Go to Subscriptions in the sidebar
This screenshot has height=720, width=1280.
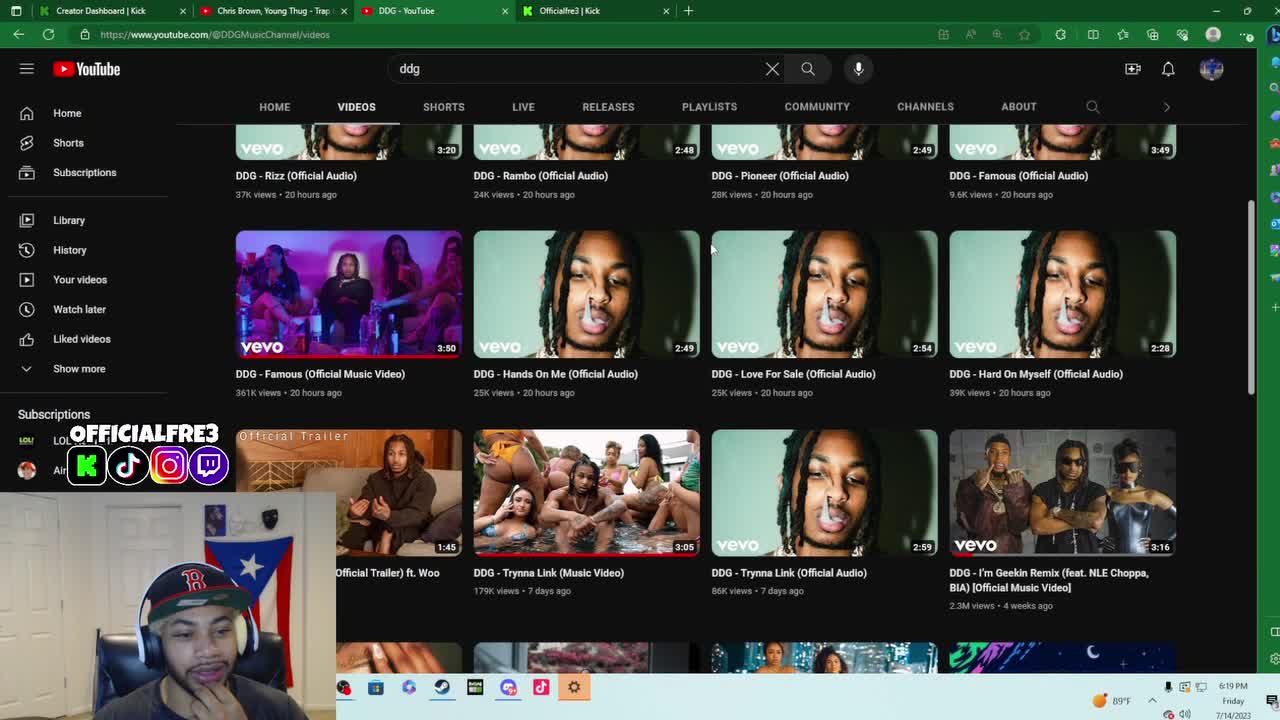85,173
